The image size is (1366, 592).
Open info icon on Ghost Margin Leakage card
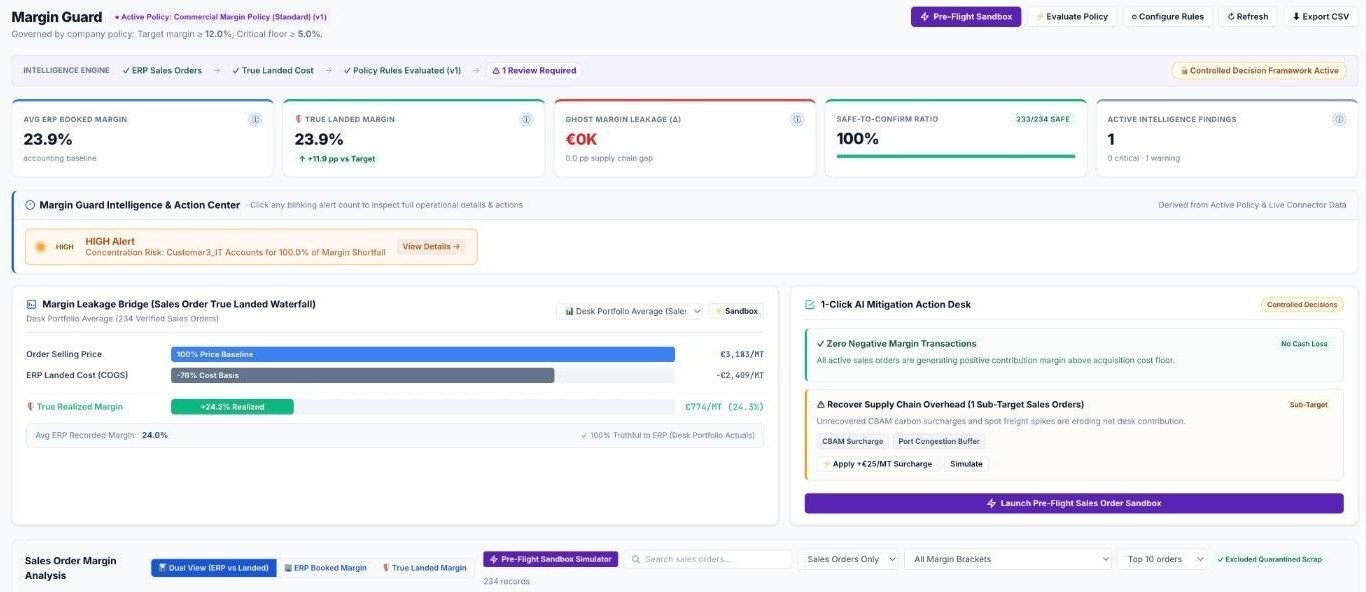tap(797, 119)
